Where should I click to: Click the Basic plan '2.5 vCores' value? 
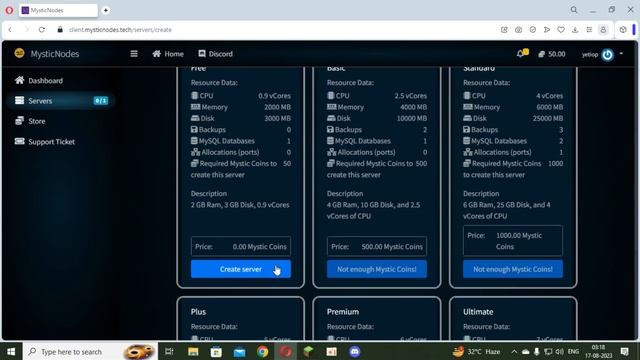pos(411,96)
